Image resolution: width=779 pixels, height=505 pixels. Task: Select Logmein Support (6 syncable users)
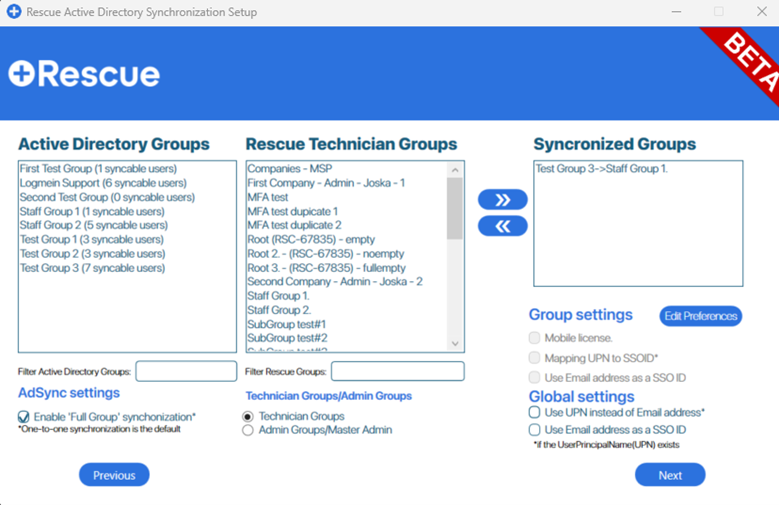point(103,183)
